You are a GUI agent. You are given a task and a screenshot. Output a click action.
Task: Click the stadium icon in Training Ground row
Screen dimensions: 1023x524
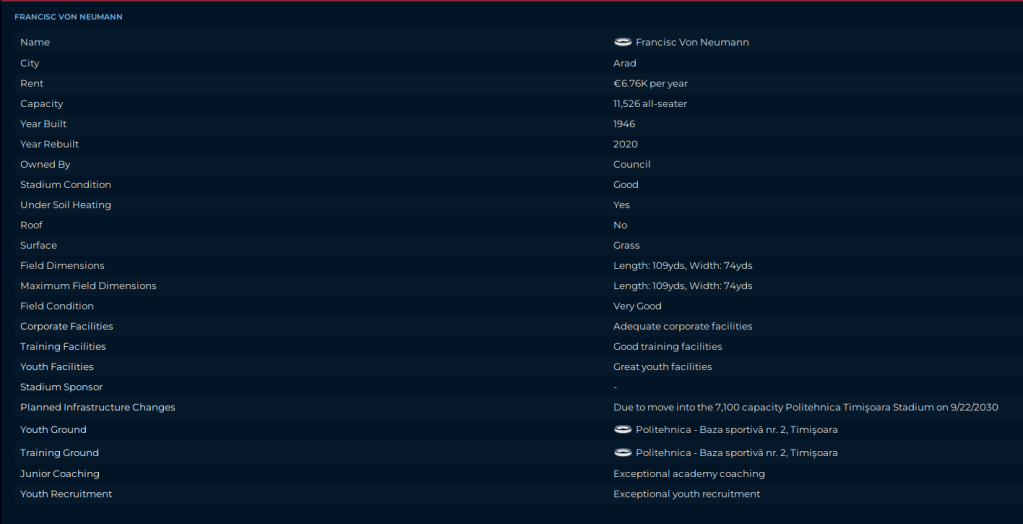pyautogui.click(x=622, y=453)
